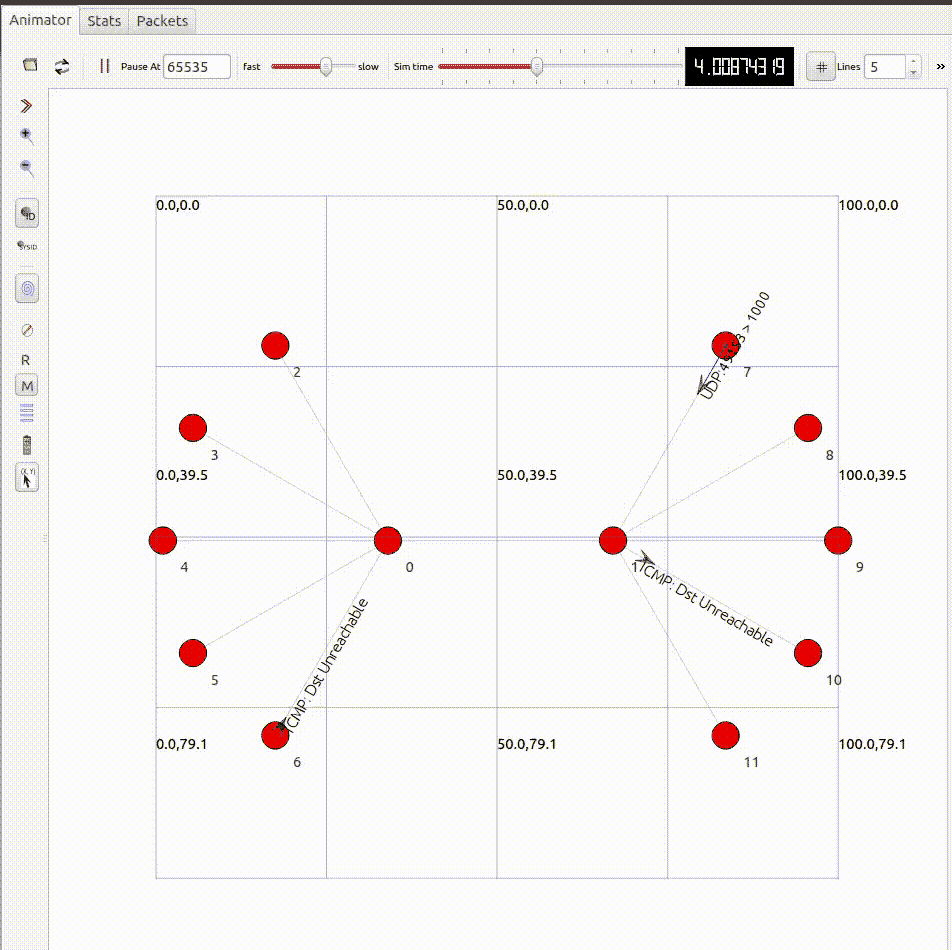Viewport: 952px width, 950px height.
Task: Click the 100.0,0.0 grid coordinate label
Action: click(868, 205)
